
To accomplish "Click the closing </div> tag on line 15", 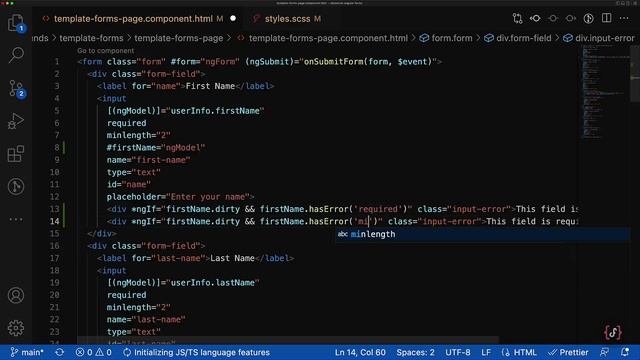I will (x=102, y=233).
